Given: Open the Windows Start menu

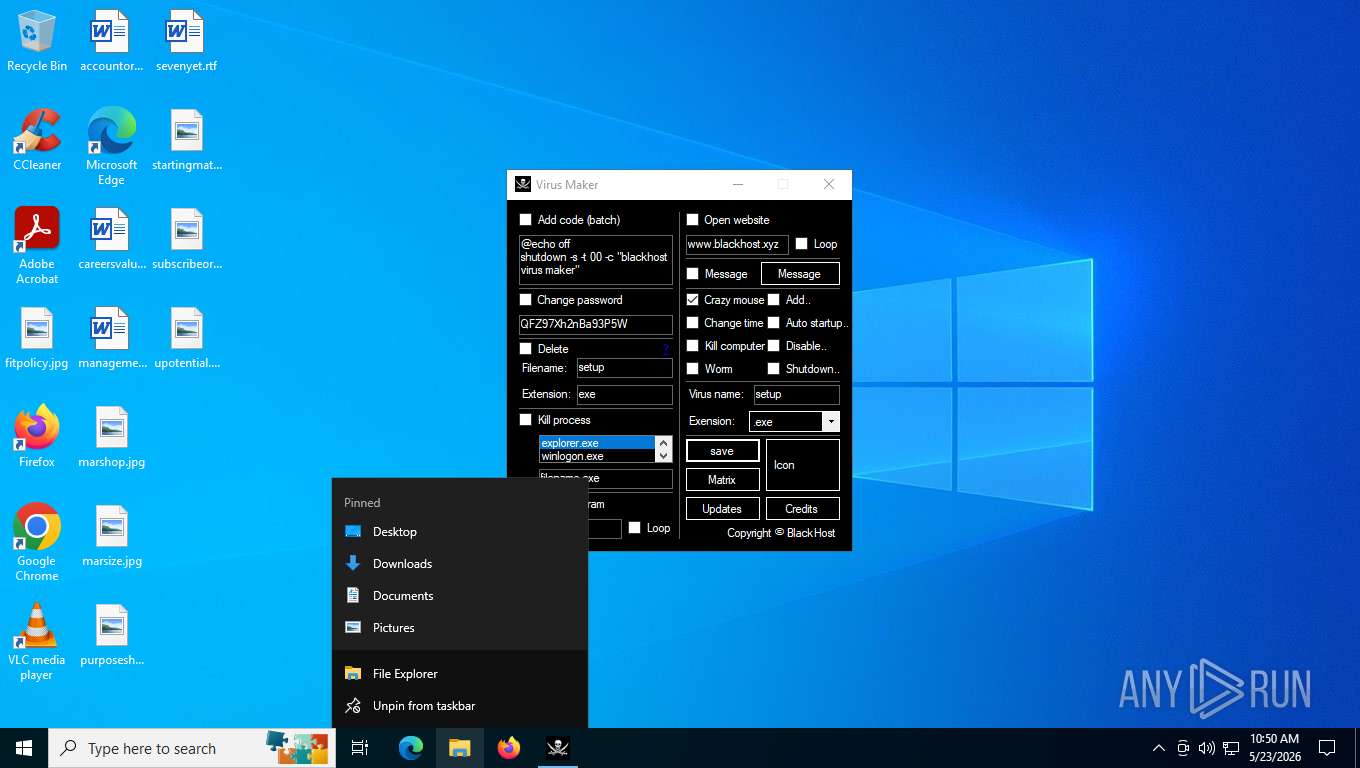Looking at the screenshot, I should [24, 748].
